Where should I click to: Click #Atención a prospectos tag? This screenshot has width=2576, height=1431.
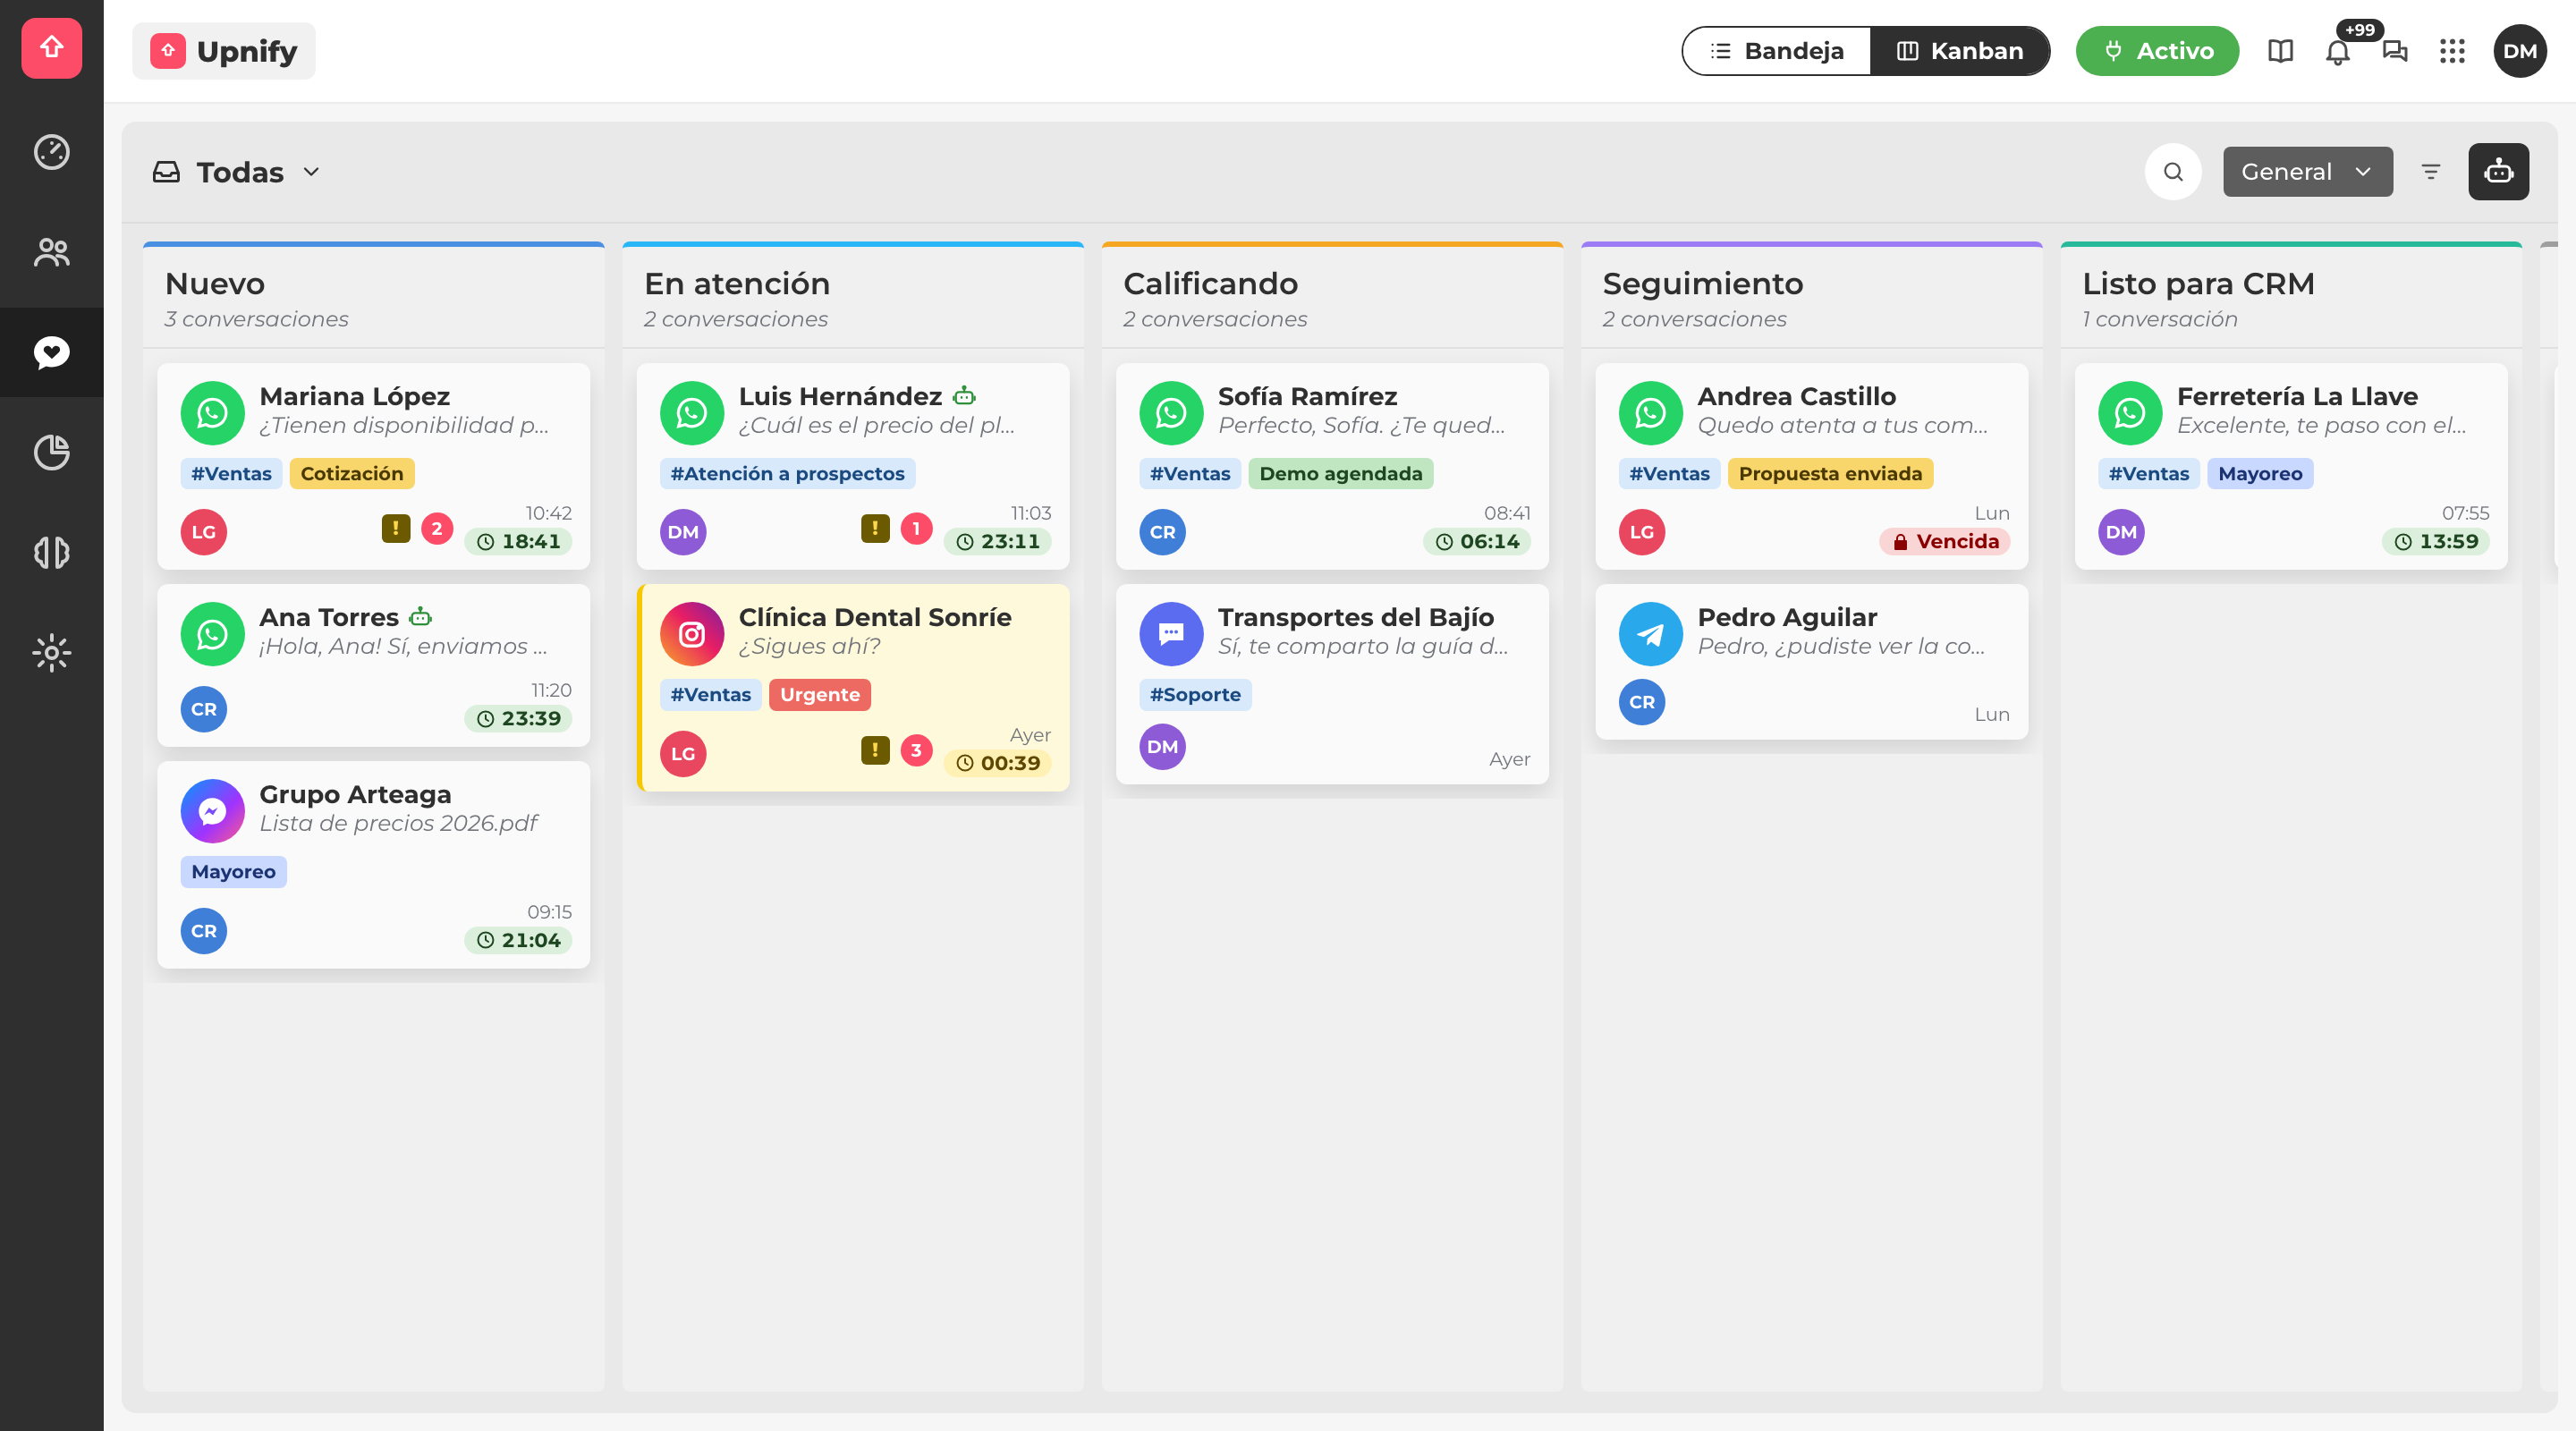coord(787,473)
